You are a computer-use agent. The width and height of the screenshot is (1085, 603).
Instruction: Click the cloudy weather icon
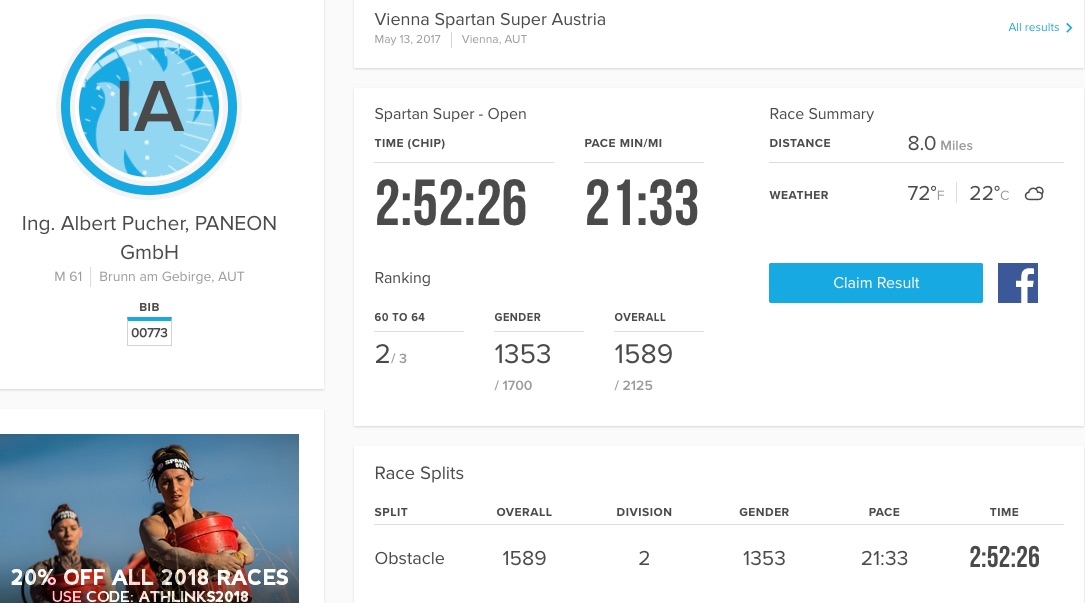click(x=1034, y=194)
